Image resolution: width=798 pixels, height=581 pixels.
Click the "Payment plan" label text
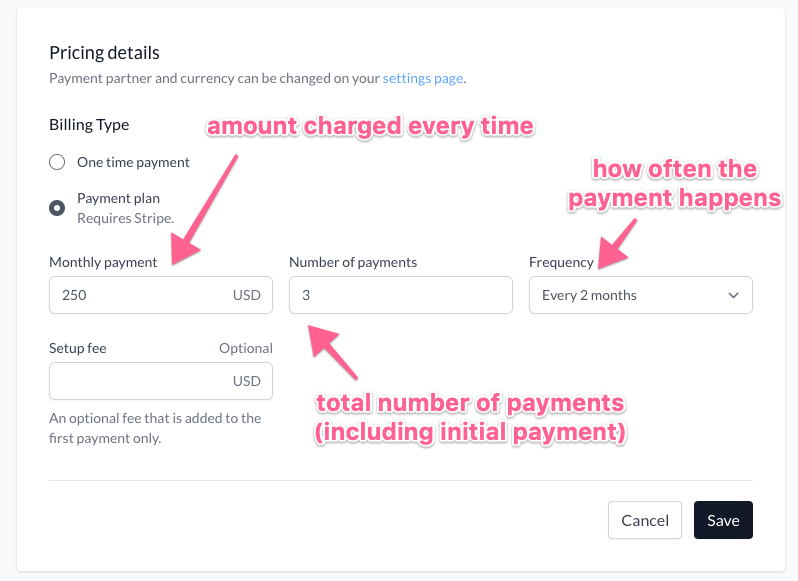click(x=118, y=198)
